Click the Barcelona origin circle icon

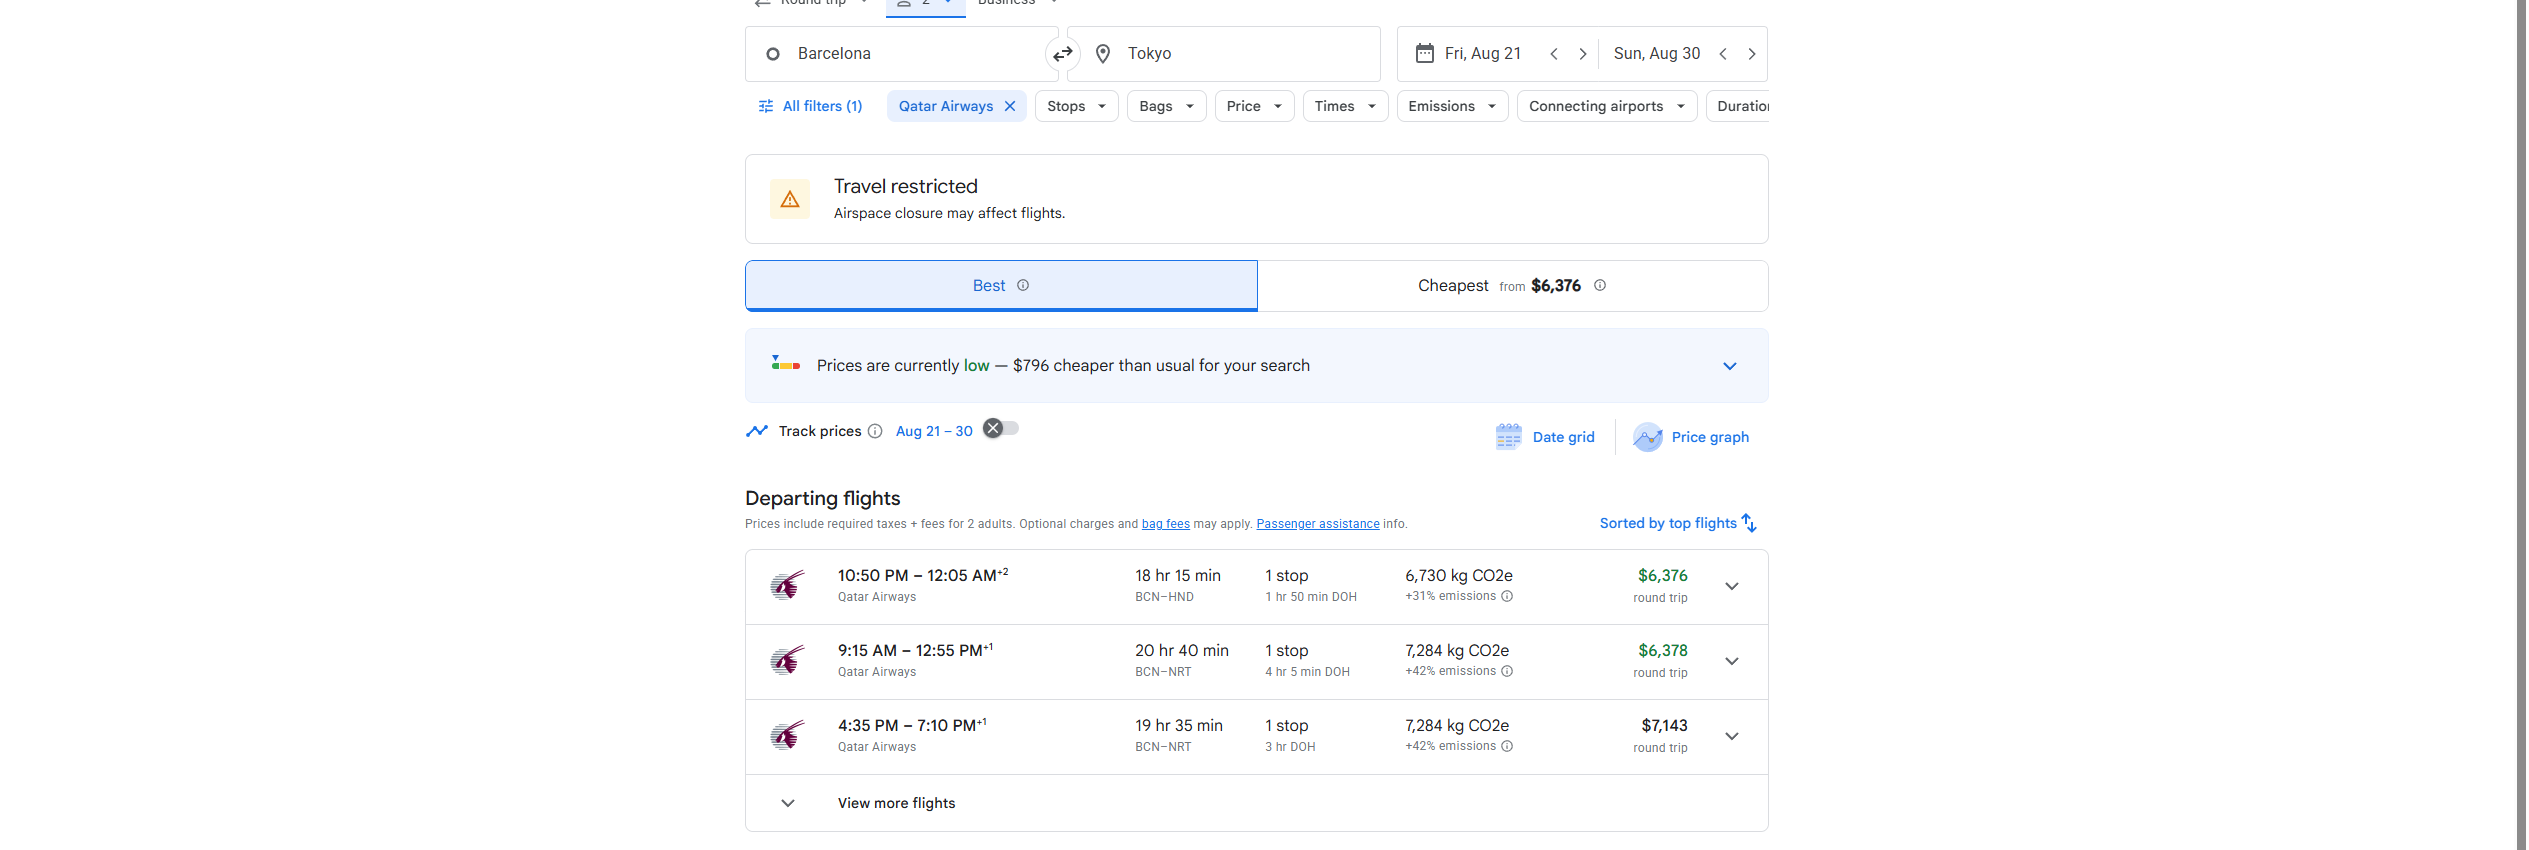click(x=773, y=54)
